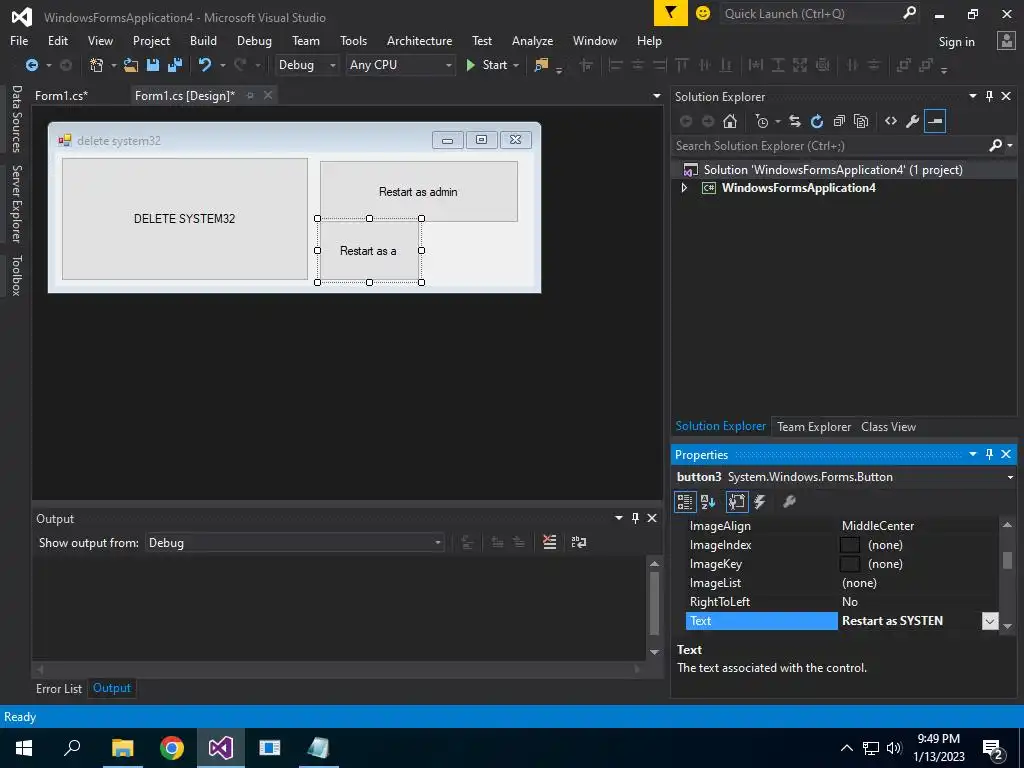Toggle Word Wrap in Output panel

click(x=579, y=542)
